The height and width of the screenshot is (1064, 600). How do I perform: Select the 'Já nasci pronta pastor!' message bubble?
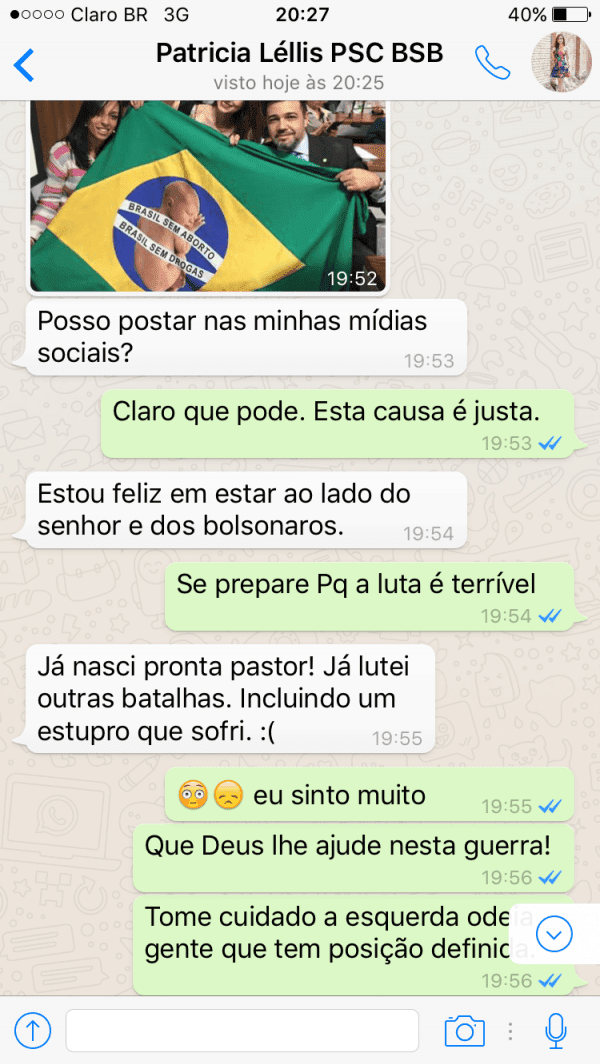coord(231,698)
